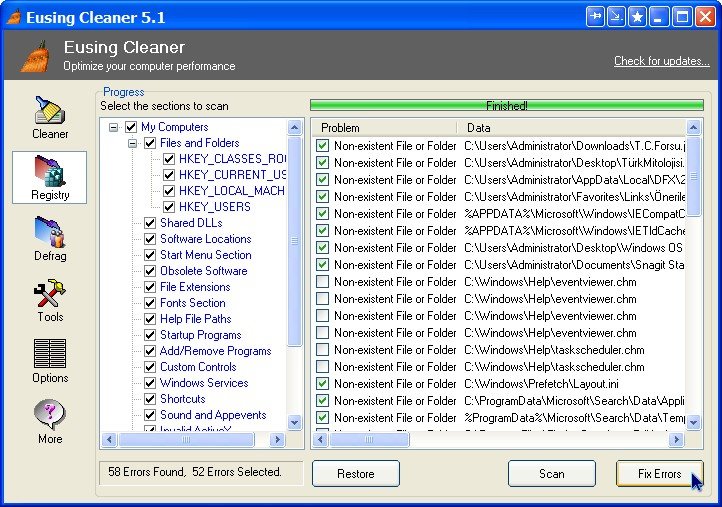
Task: Select the Software Locations tree item
Action: click(205, 239)
